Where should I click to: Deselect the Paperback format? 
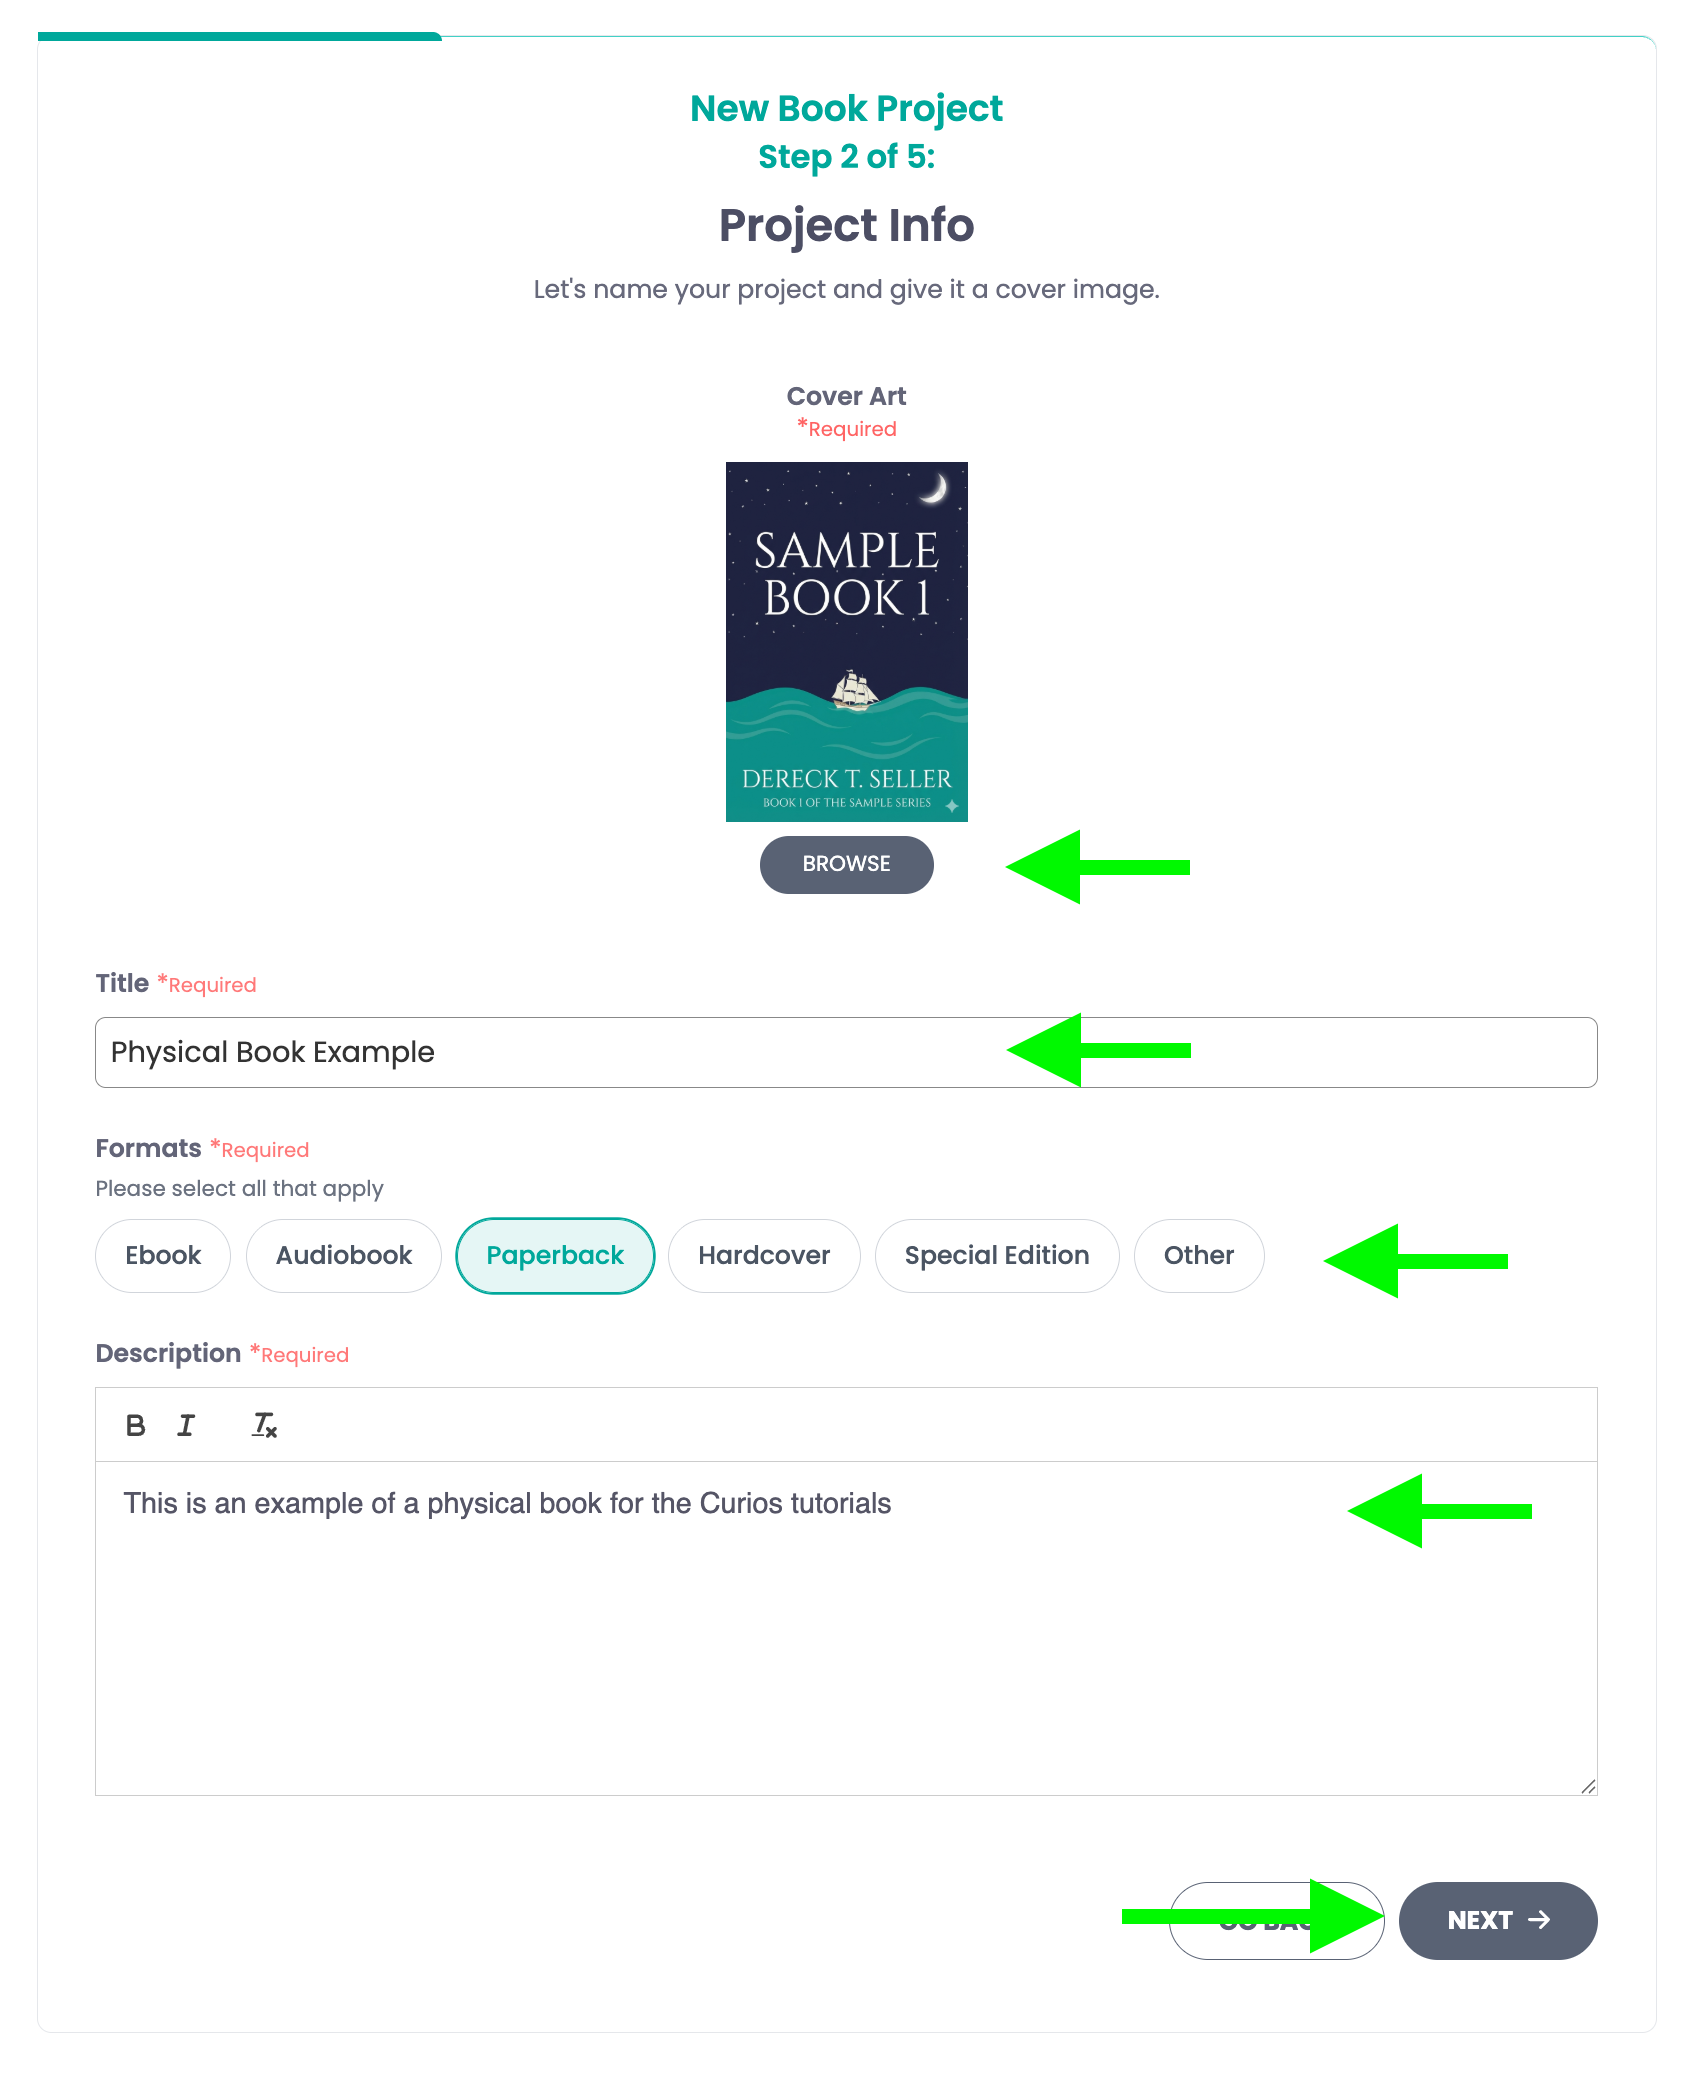point(555,1255)
